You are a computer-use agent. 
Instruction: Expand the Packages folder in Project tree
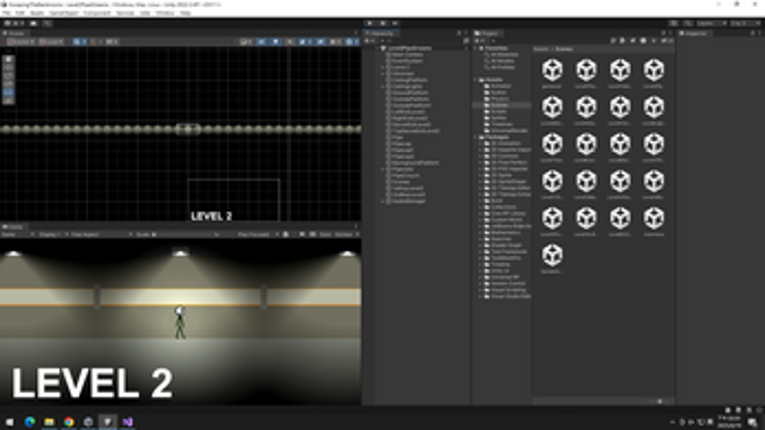coord(477,137)
